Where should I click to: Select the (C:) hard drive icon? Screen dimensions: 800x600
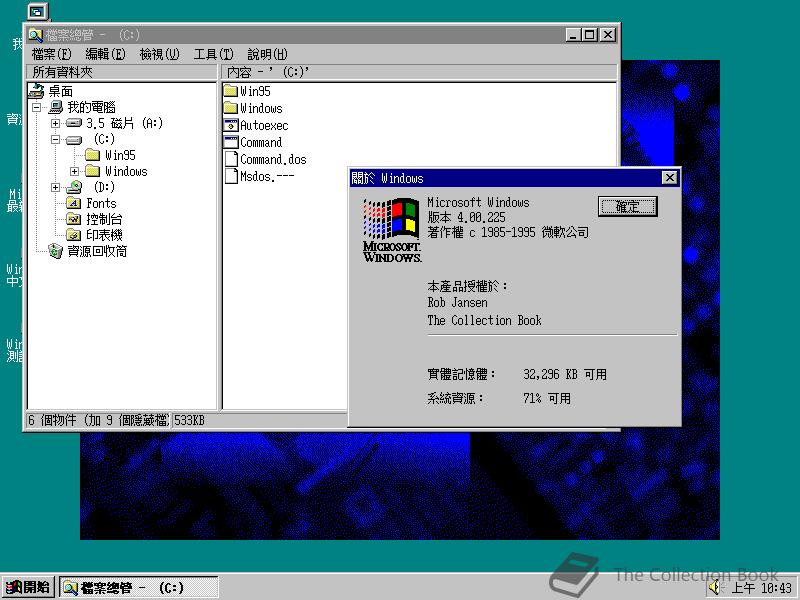pyautogui.click(x=73, y=140)
